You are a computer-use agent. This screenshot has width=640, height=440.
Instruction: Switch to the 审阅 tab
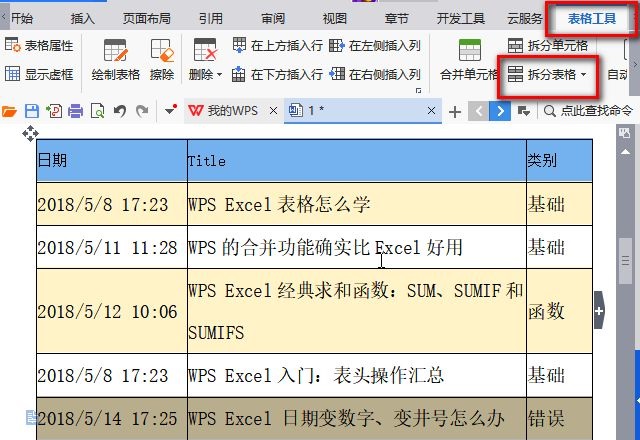tap(273, 18)
